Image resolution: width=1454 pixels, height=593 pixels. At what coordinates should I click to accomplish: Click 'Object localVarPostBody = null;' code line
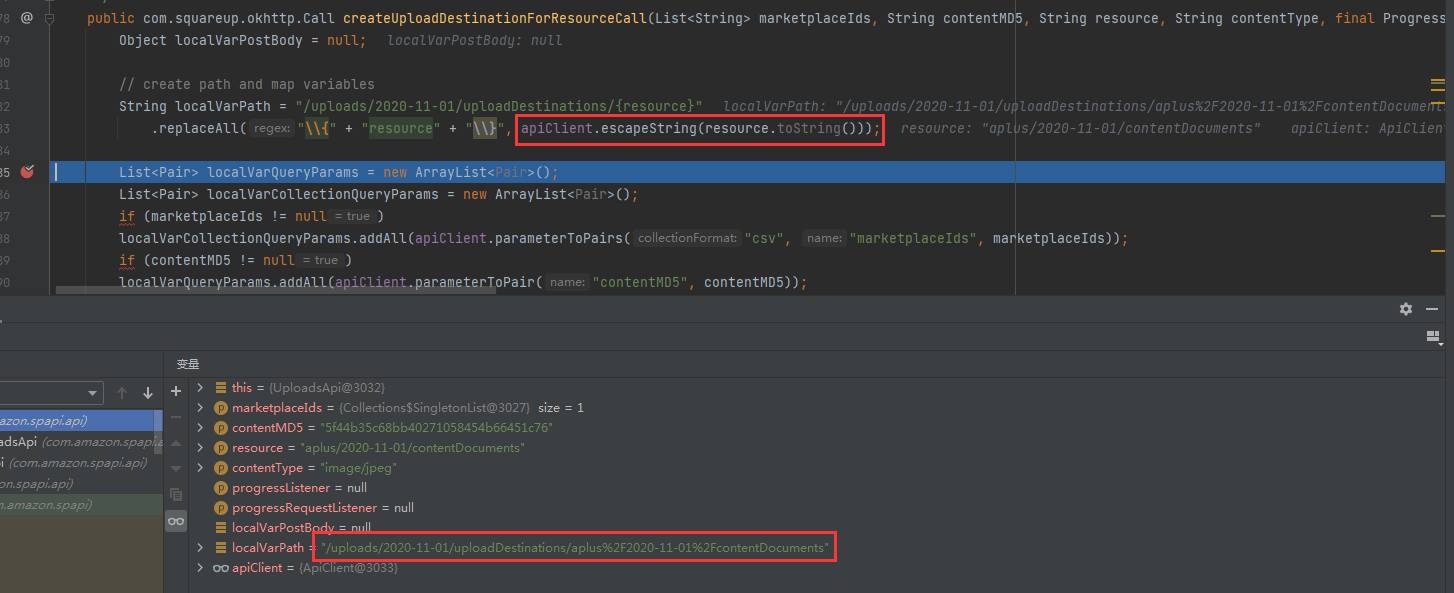click(242, 40)
